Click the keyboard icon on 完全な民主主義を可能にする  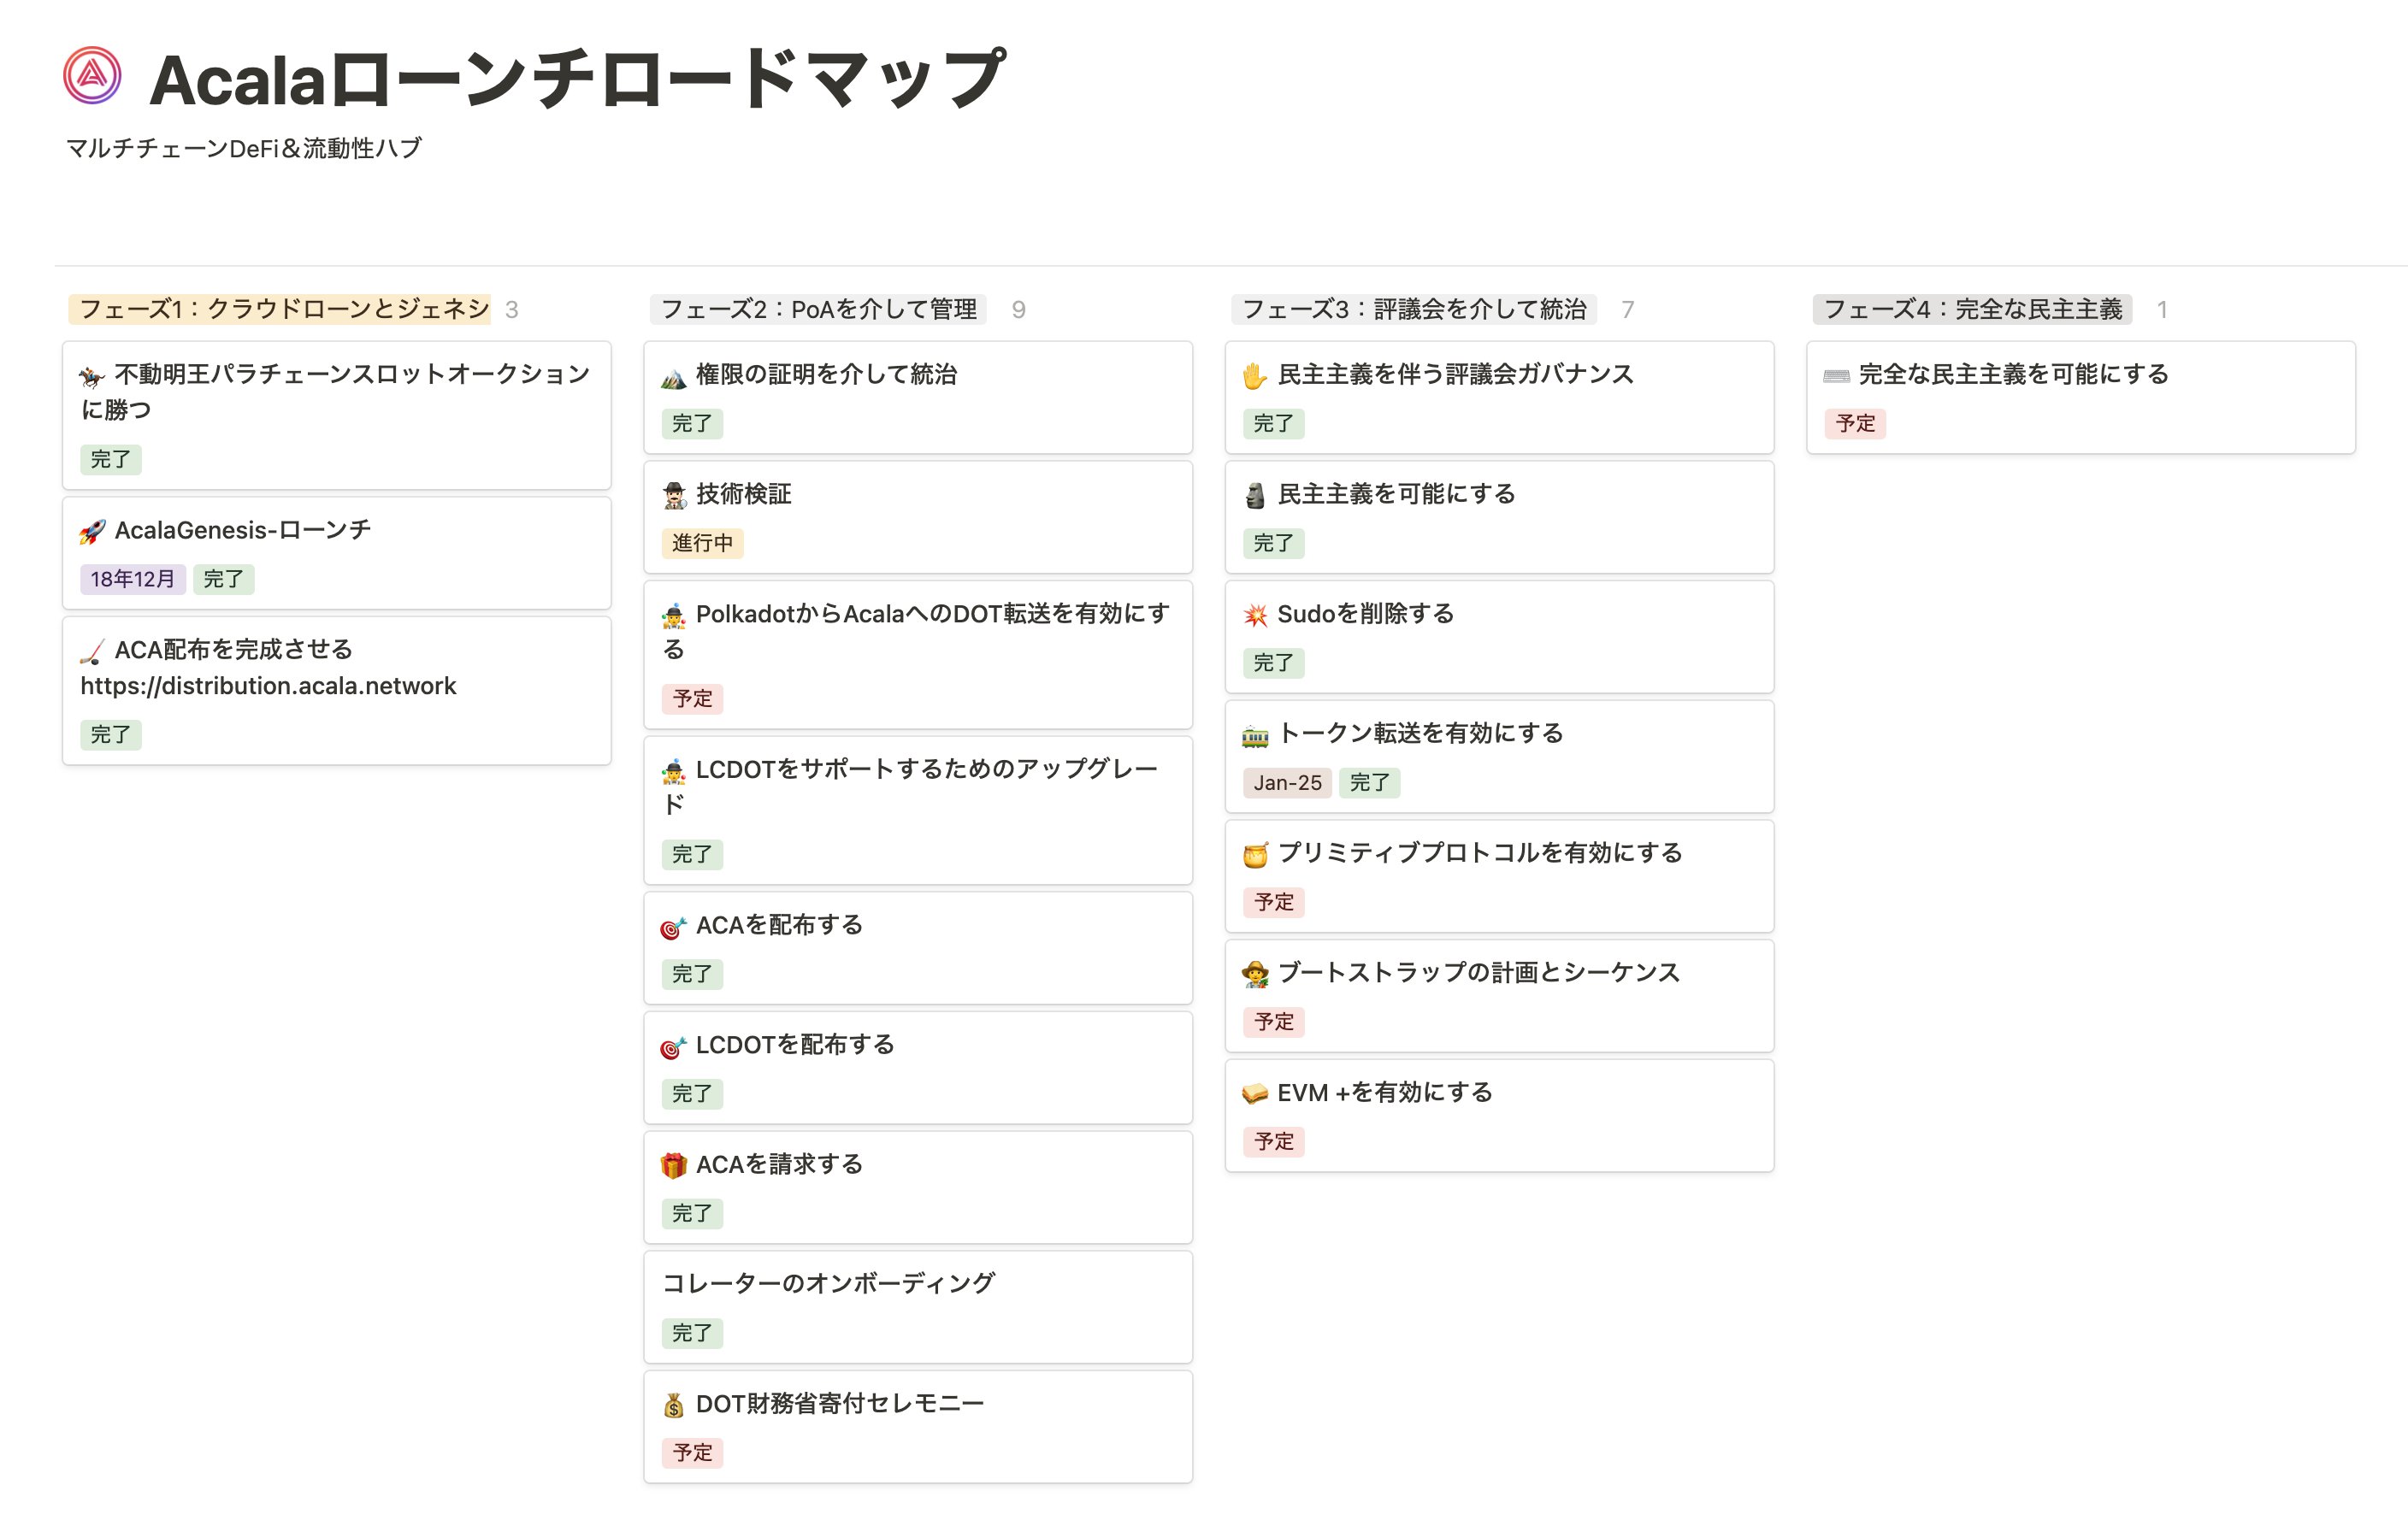(1836, 376)
